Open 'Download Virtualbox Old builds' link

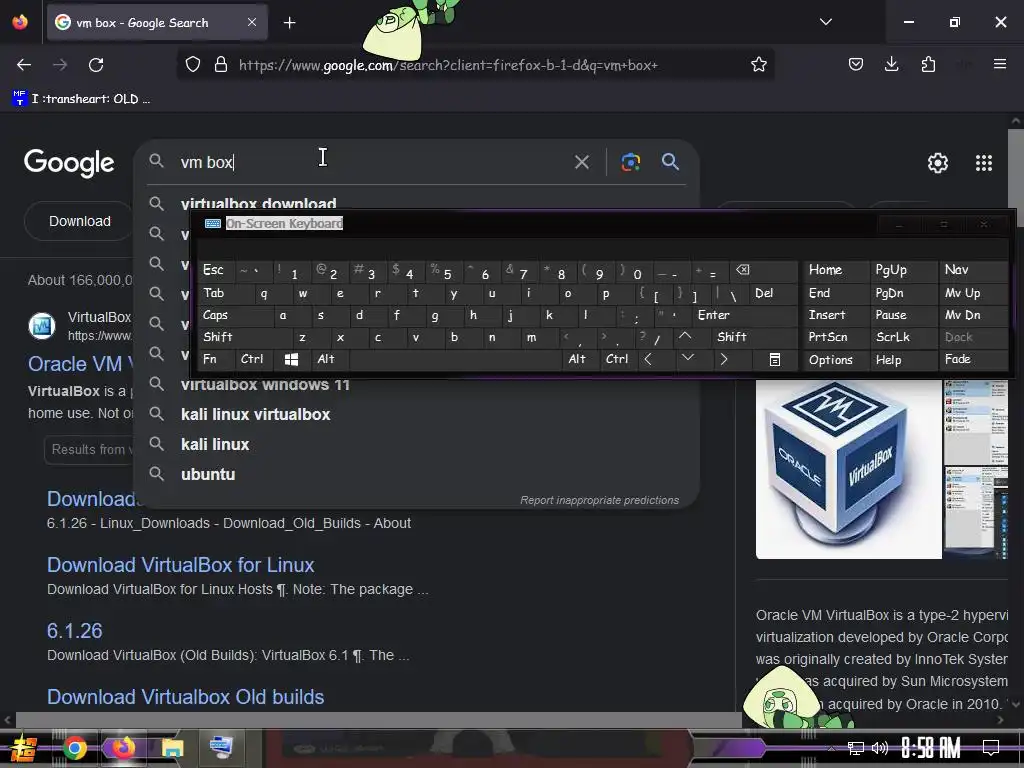click(x=185, y=697)
